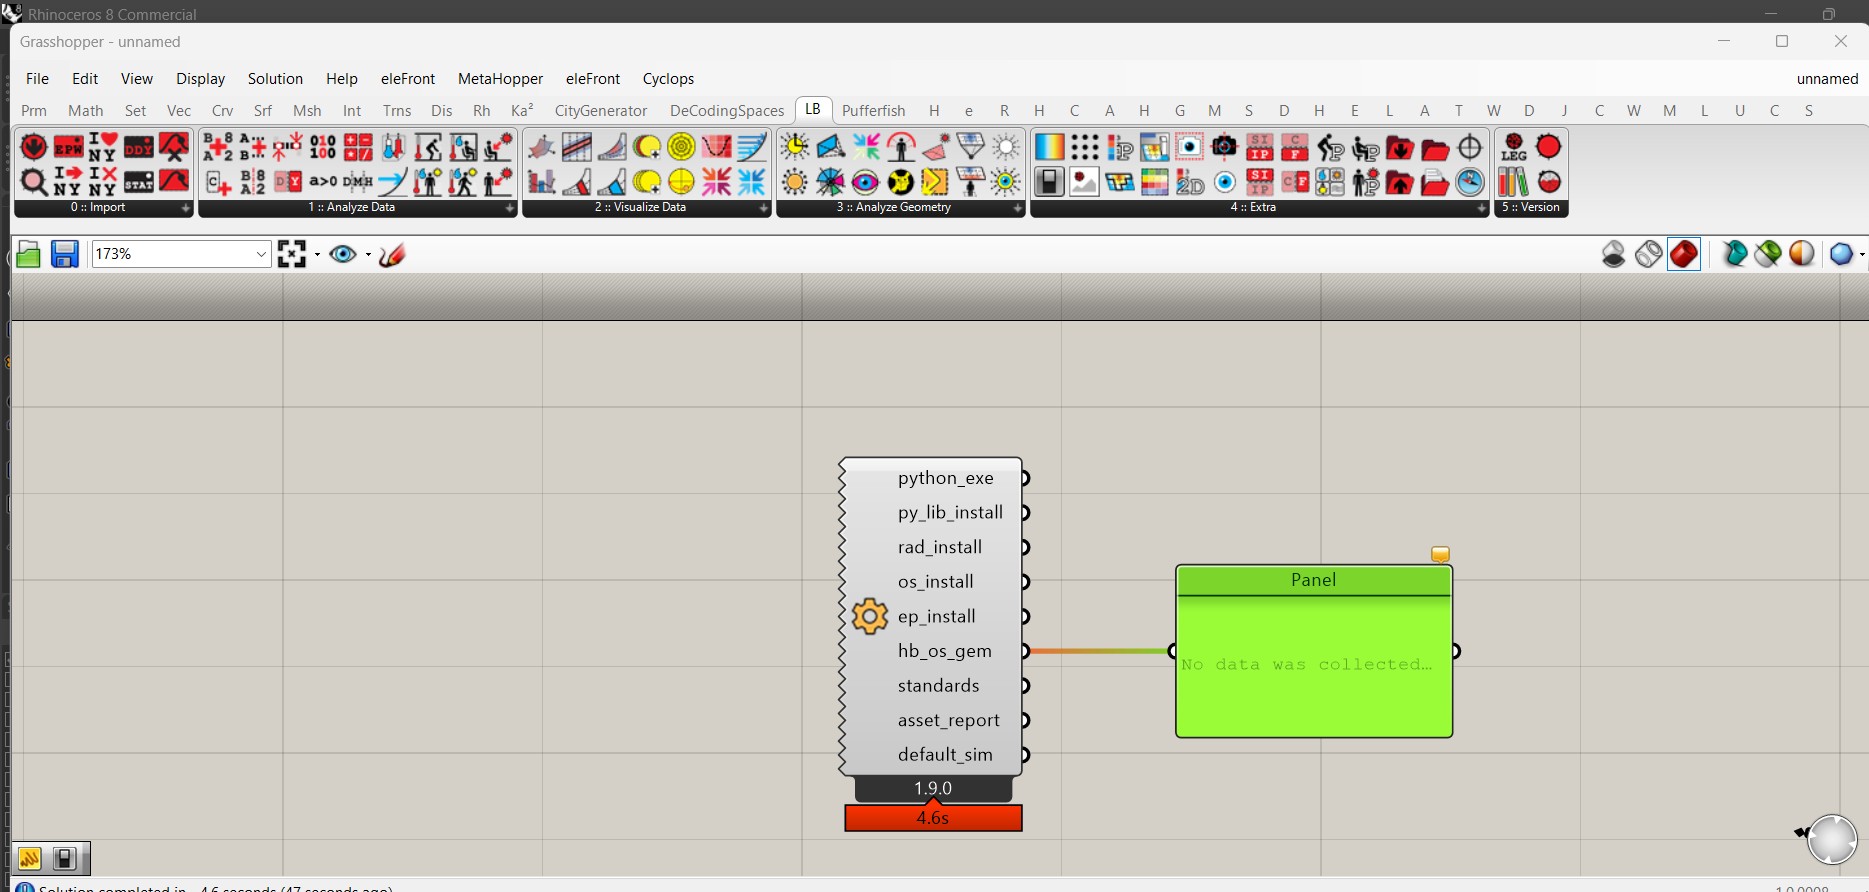Switch to the CityGenerator tab
The height and width of the screenshot is (892, 1869).
(601, 111)
